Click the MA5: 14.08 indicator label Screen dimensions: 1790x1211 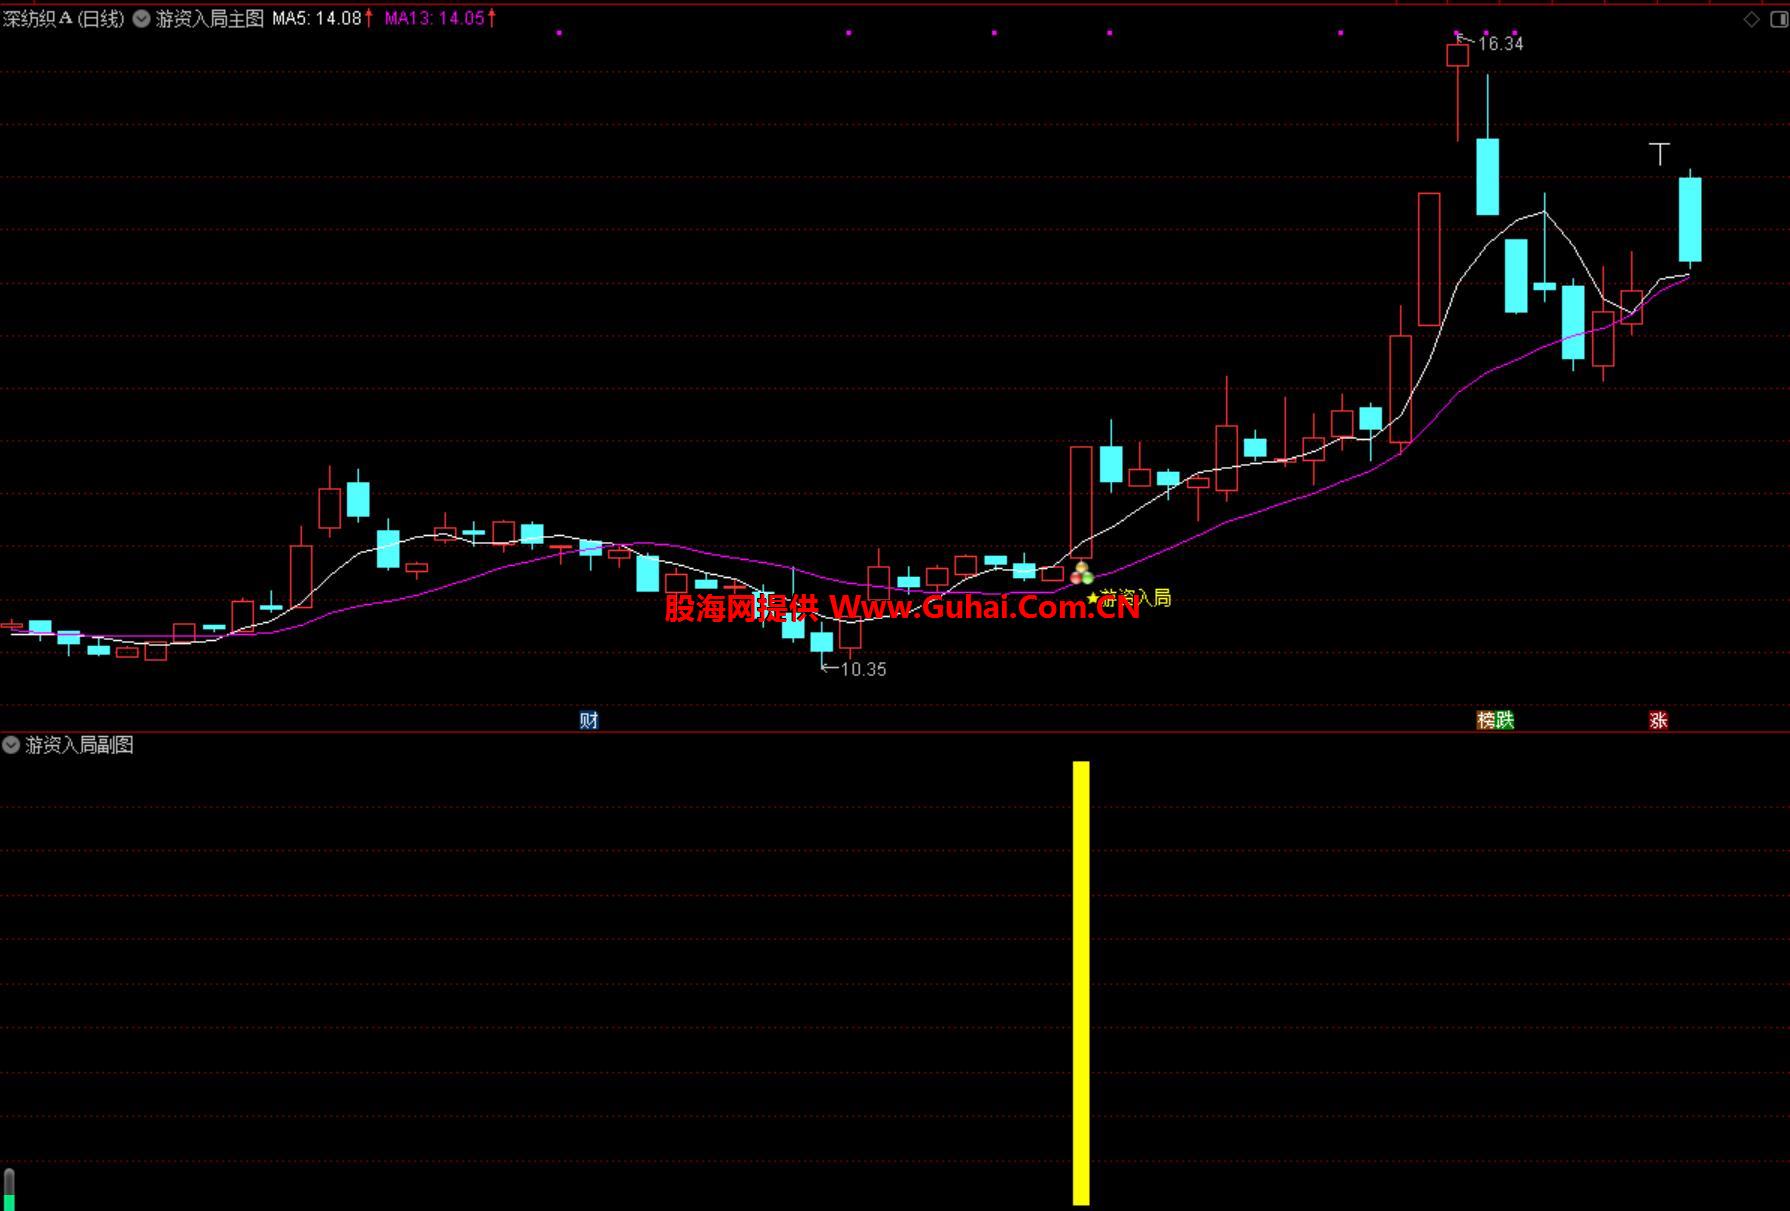coord(317,18)
